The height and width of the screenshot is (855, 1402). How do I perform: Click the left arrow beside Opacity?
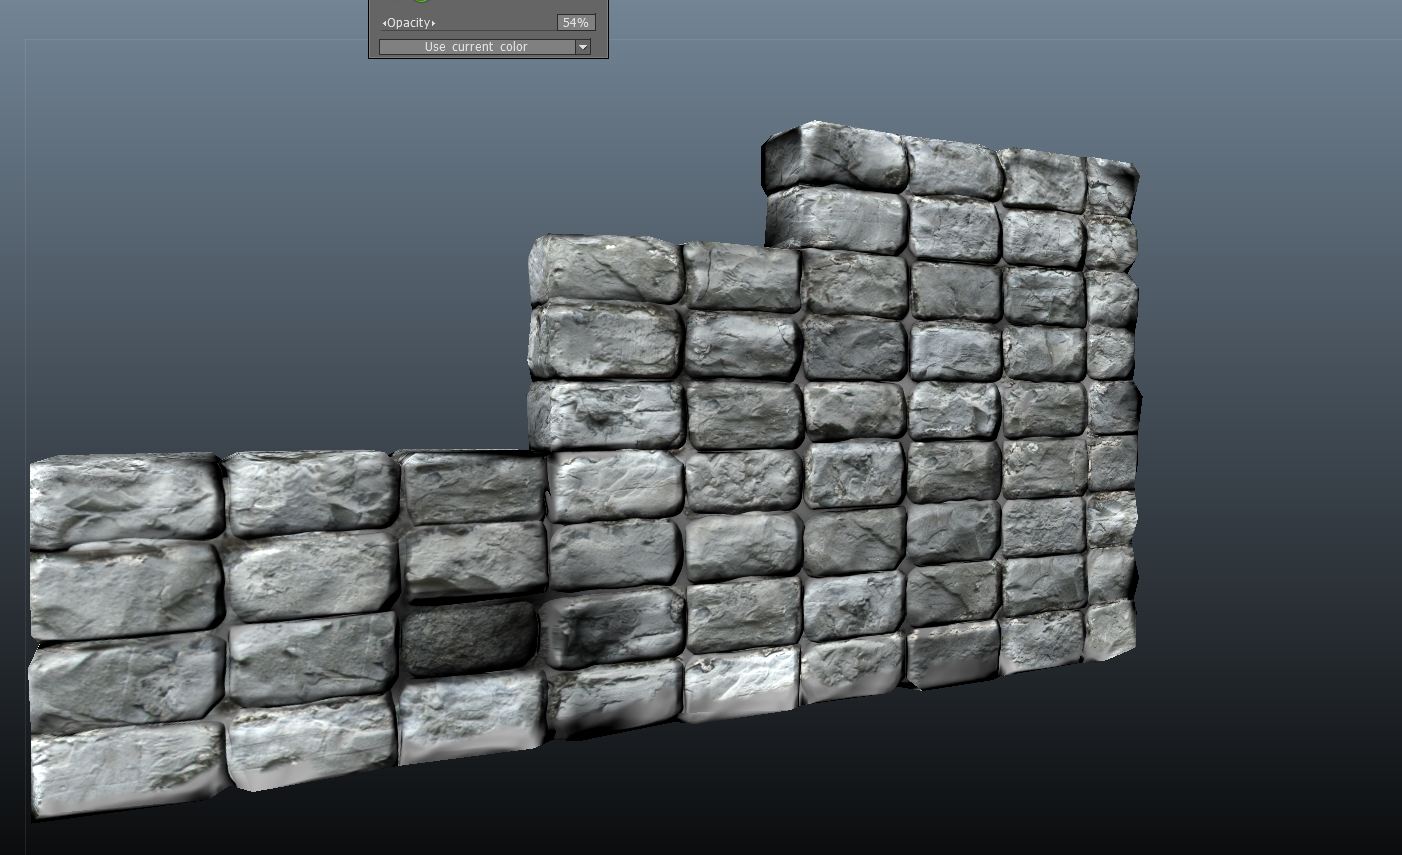tap(383, 23)
